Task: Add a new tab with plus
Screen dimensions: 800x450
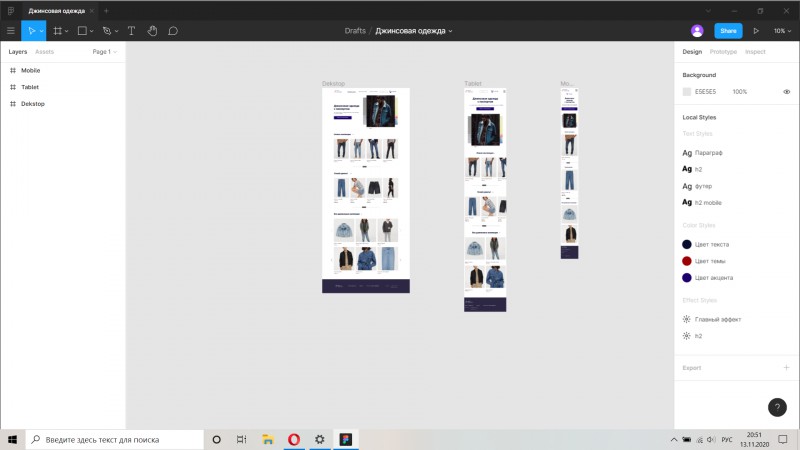Action: click(106, 11)
